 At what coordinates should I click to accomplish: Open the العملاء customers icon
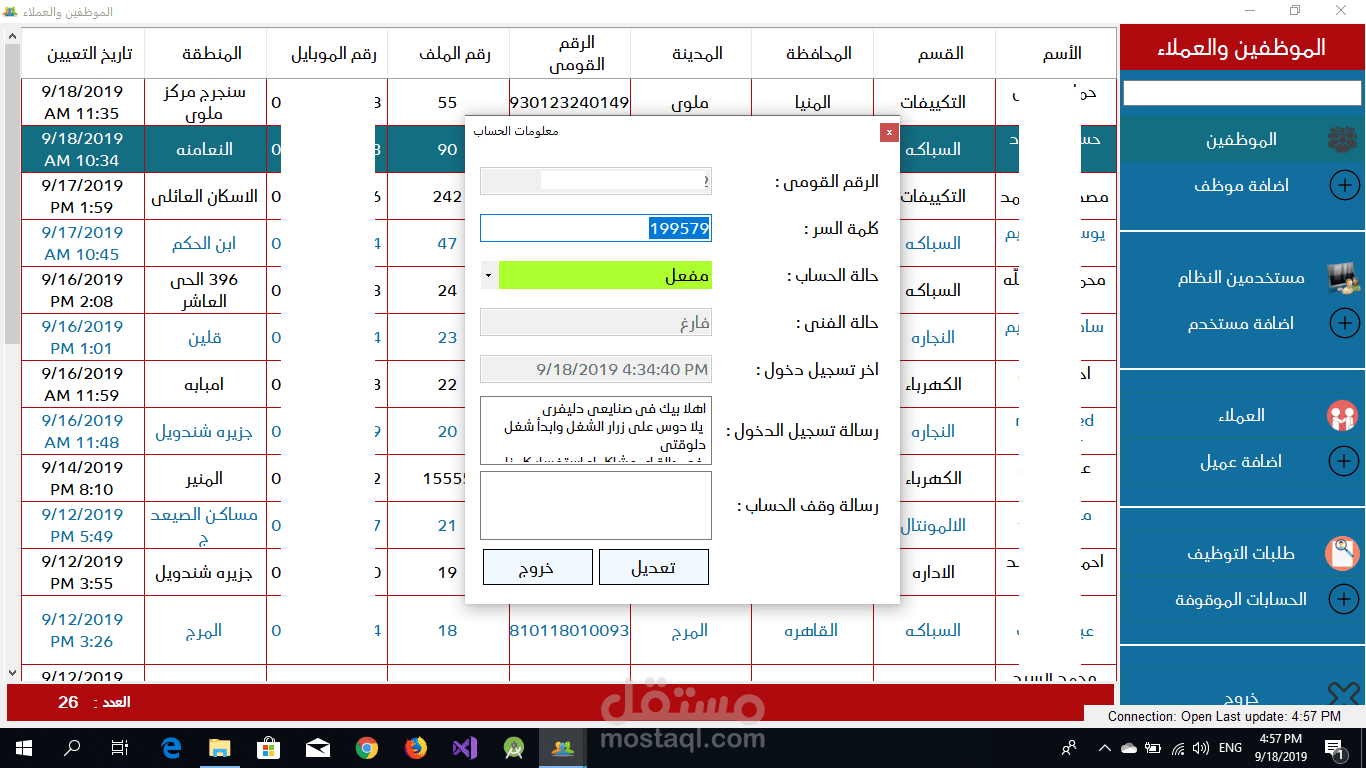(1342, 416)
